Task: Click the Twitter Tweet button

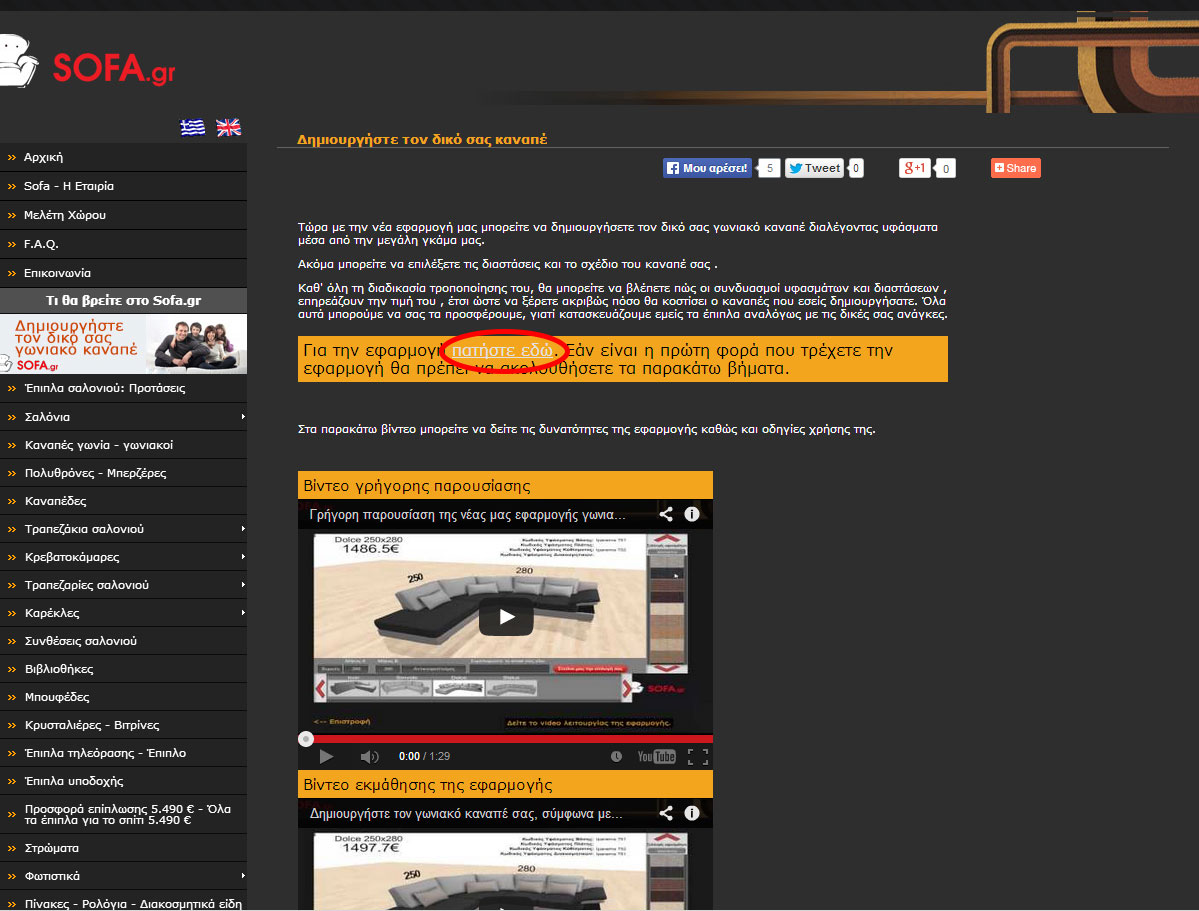Action: click(814, 168)
